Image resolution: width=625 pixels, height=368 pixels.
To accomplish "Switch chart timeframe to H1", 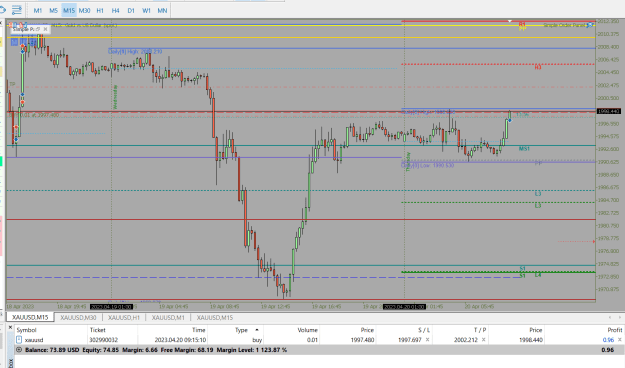I will [100, 10].
